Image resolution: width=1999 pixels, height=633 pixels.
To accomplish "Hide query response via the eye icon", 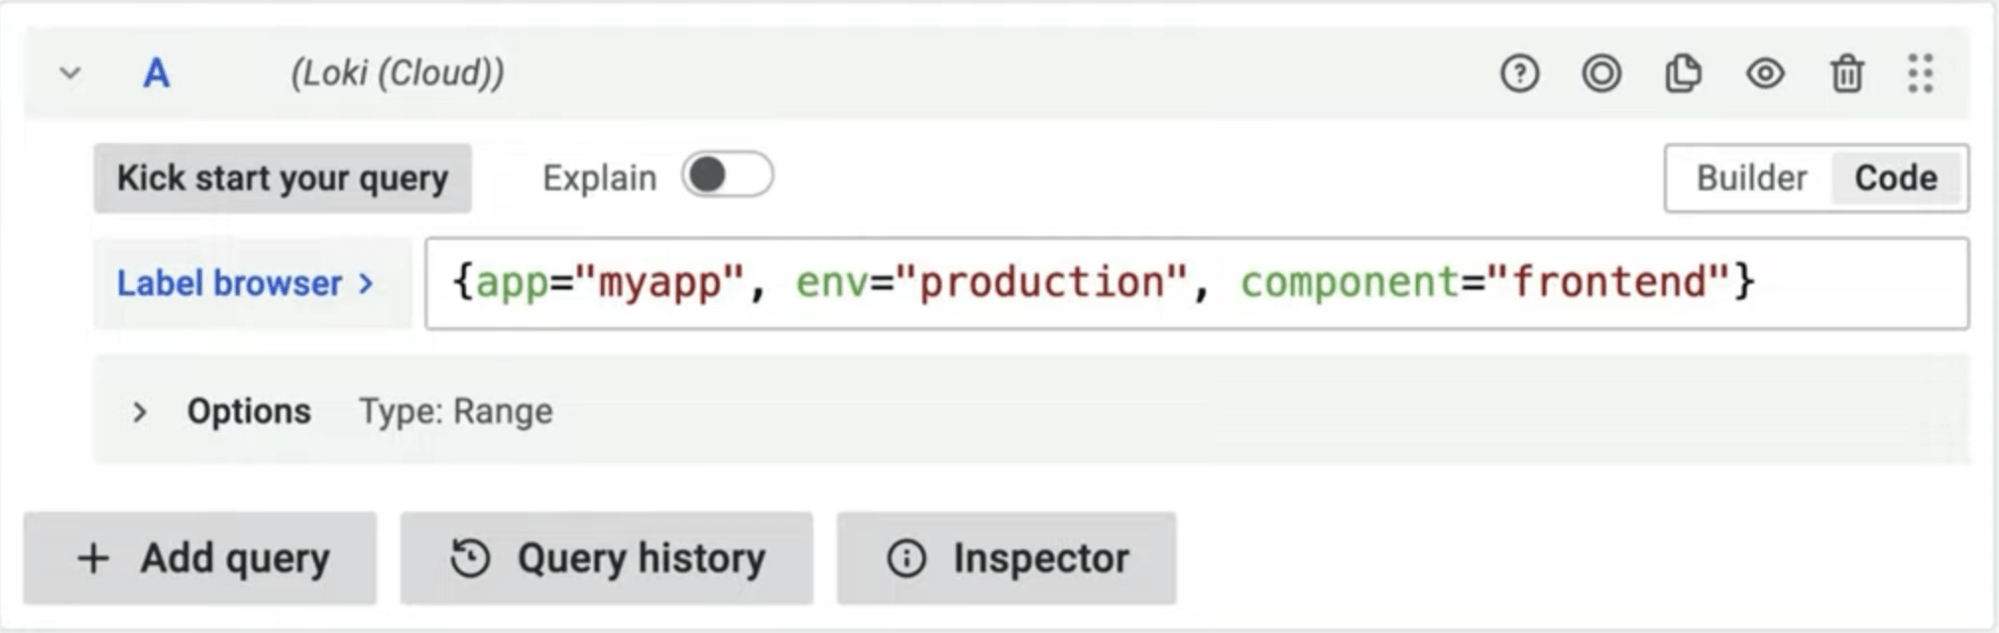I will pyautogui.click(x=1763, y=74).
